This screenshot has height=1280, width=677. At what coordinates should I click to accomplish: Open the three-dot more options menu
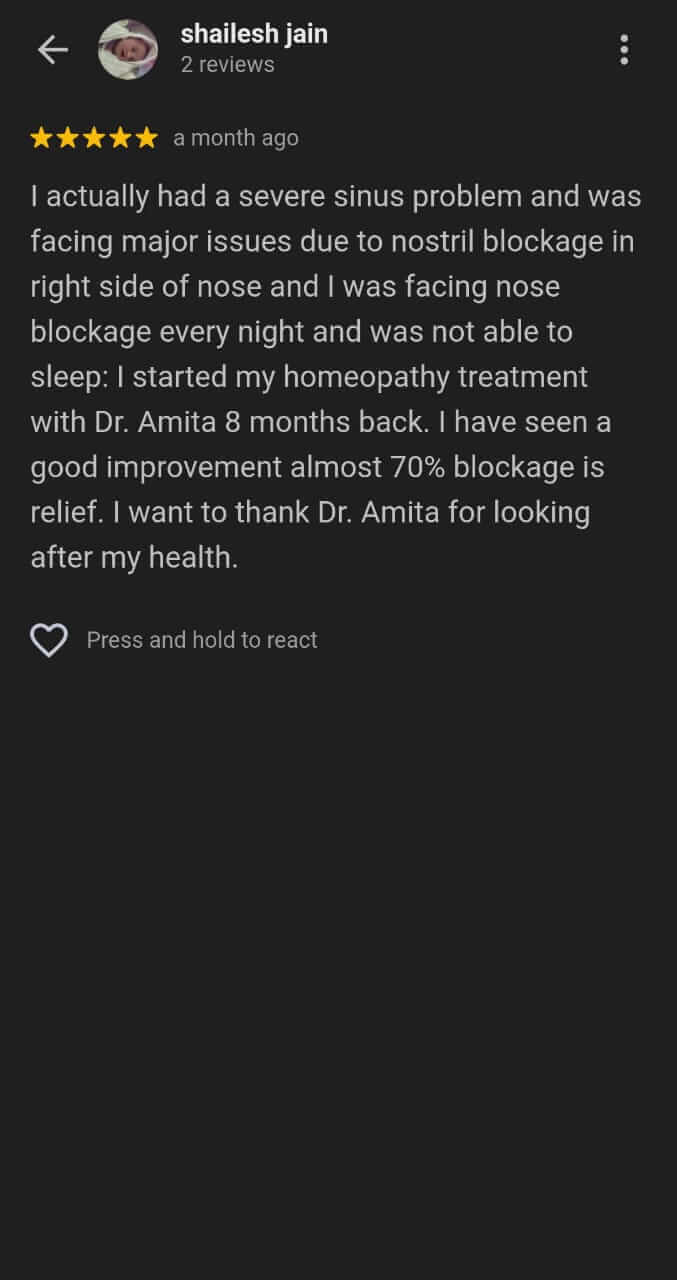coord(624,50)
